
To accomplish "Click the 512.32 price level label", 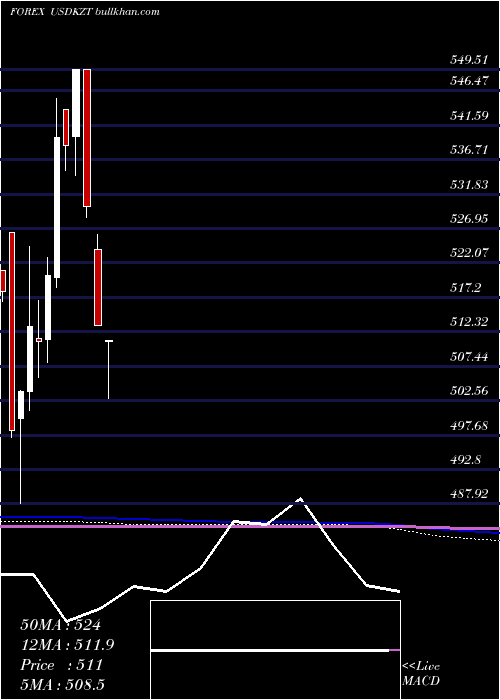I will (x=469, y=322).
